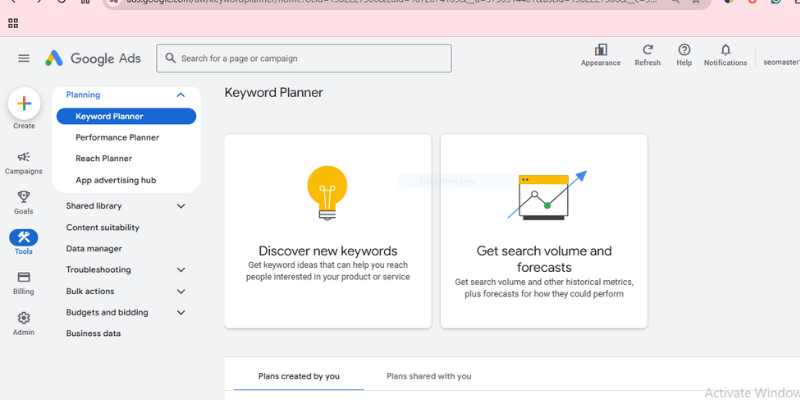Image resolution: width=800 pixels, height=400 pixels.
Task: Expand Troubleshooting section
Action: click(181, 270)
